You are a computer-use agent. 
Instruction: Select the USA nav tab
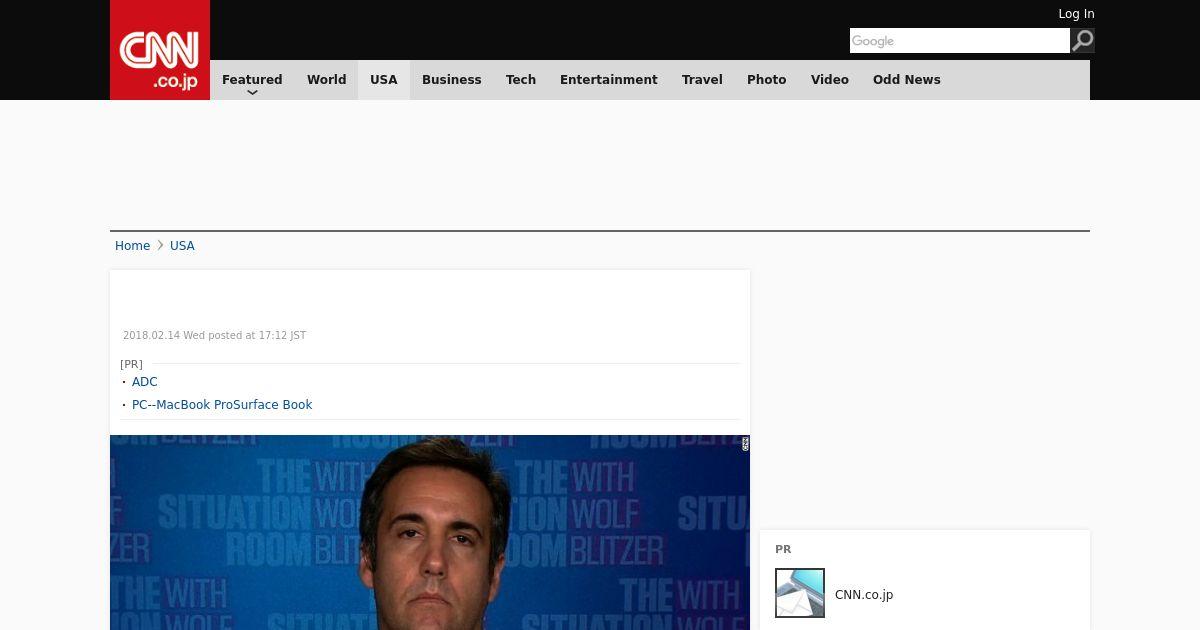[384, 80]
